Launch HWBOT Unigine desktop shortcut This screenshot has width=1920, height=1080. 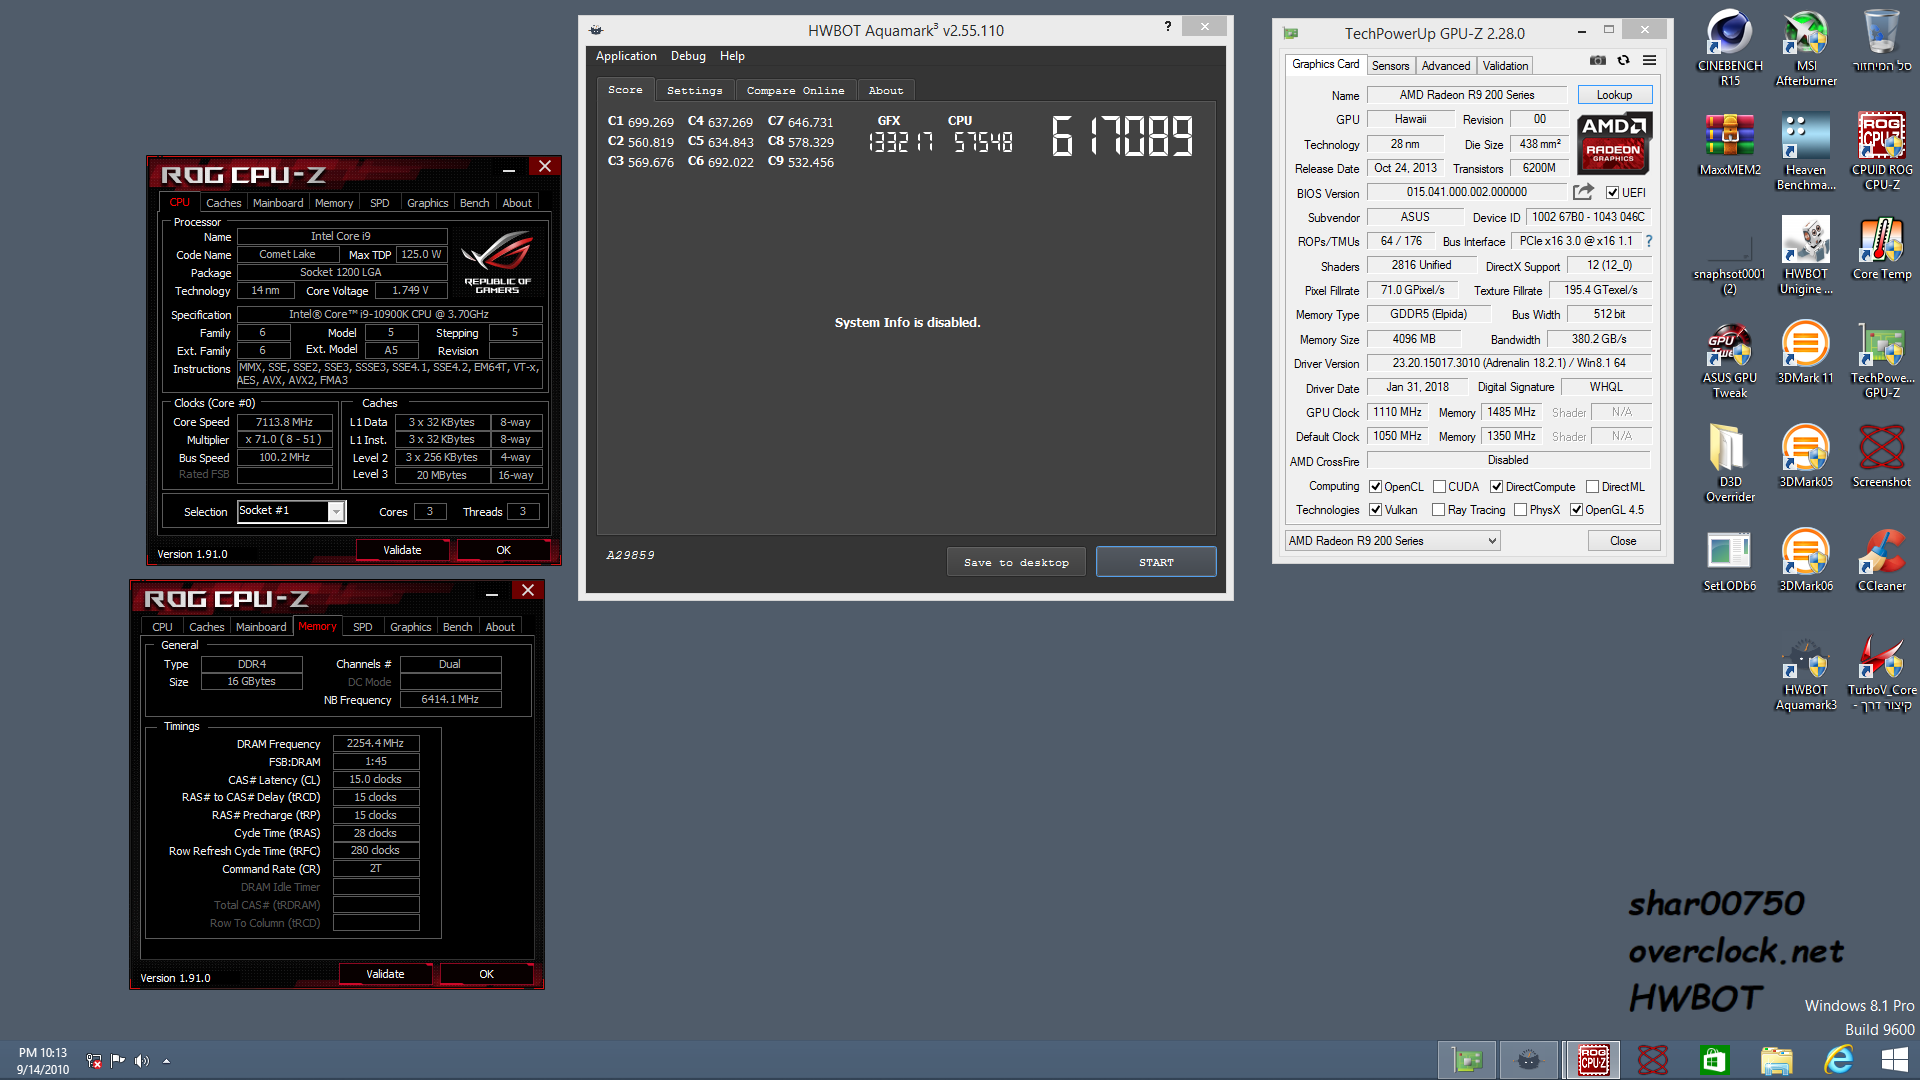point(1806,255)
